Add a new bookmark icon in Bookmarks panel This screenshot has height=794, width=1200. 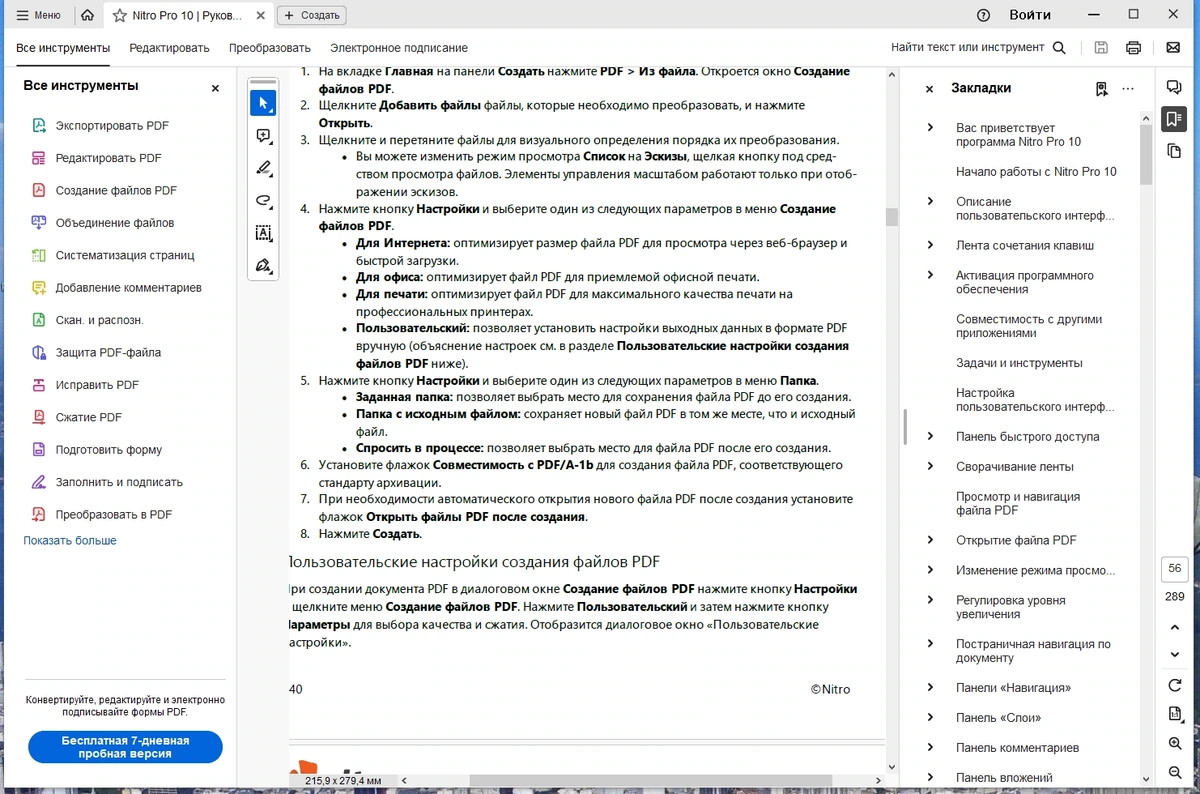(1101, 88)
